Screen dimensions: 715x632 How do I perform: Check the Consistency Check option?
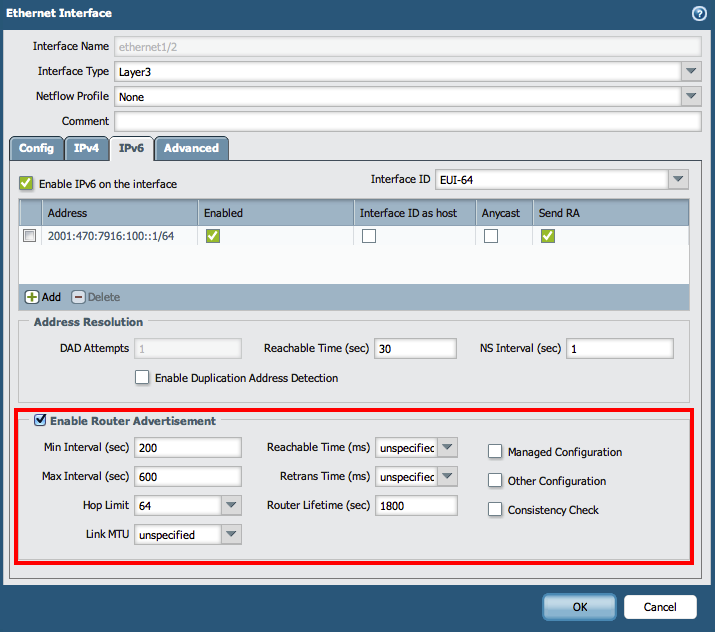pyautogui.click(x=495, y=510)
